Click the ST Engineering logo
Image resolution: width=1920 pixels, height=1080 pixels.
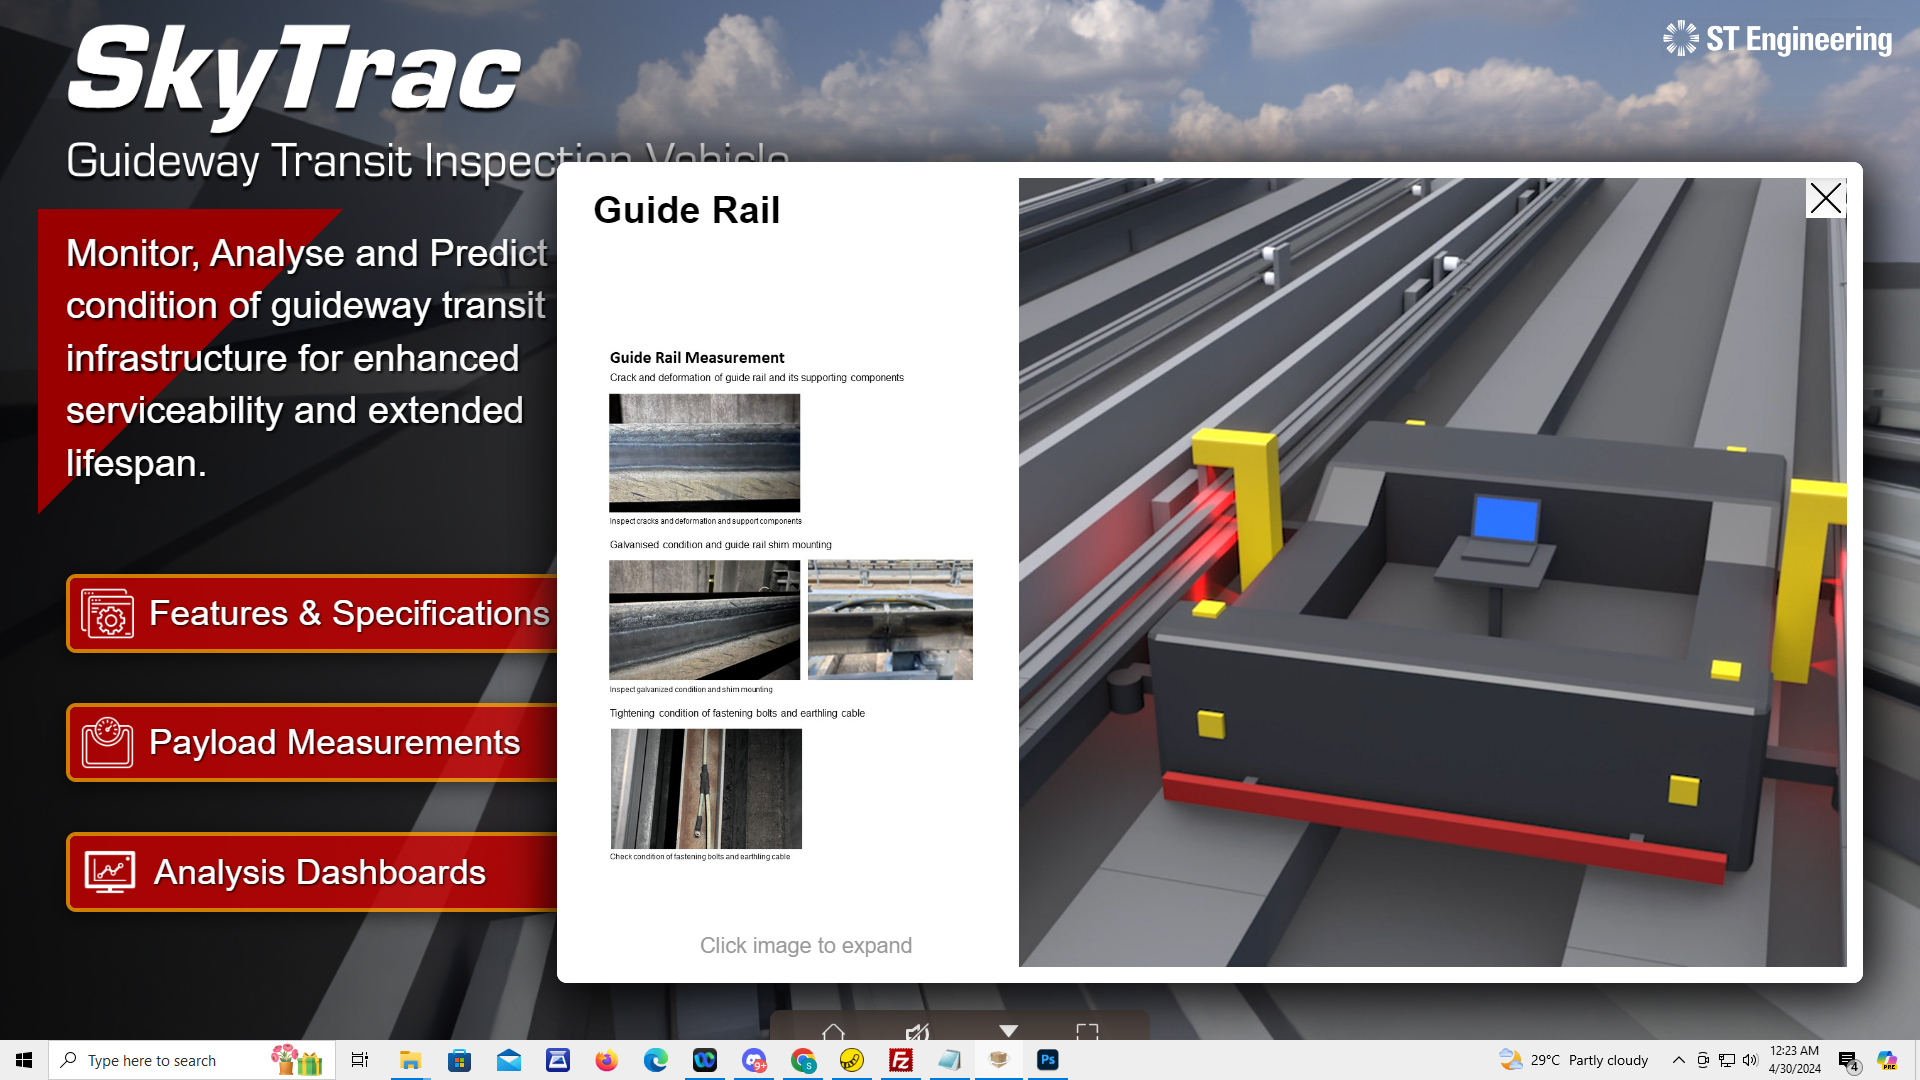1777,39
